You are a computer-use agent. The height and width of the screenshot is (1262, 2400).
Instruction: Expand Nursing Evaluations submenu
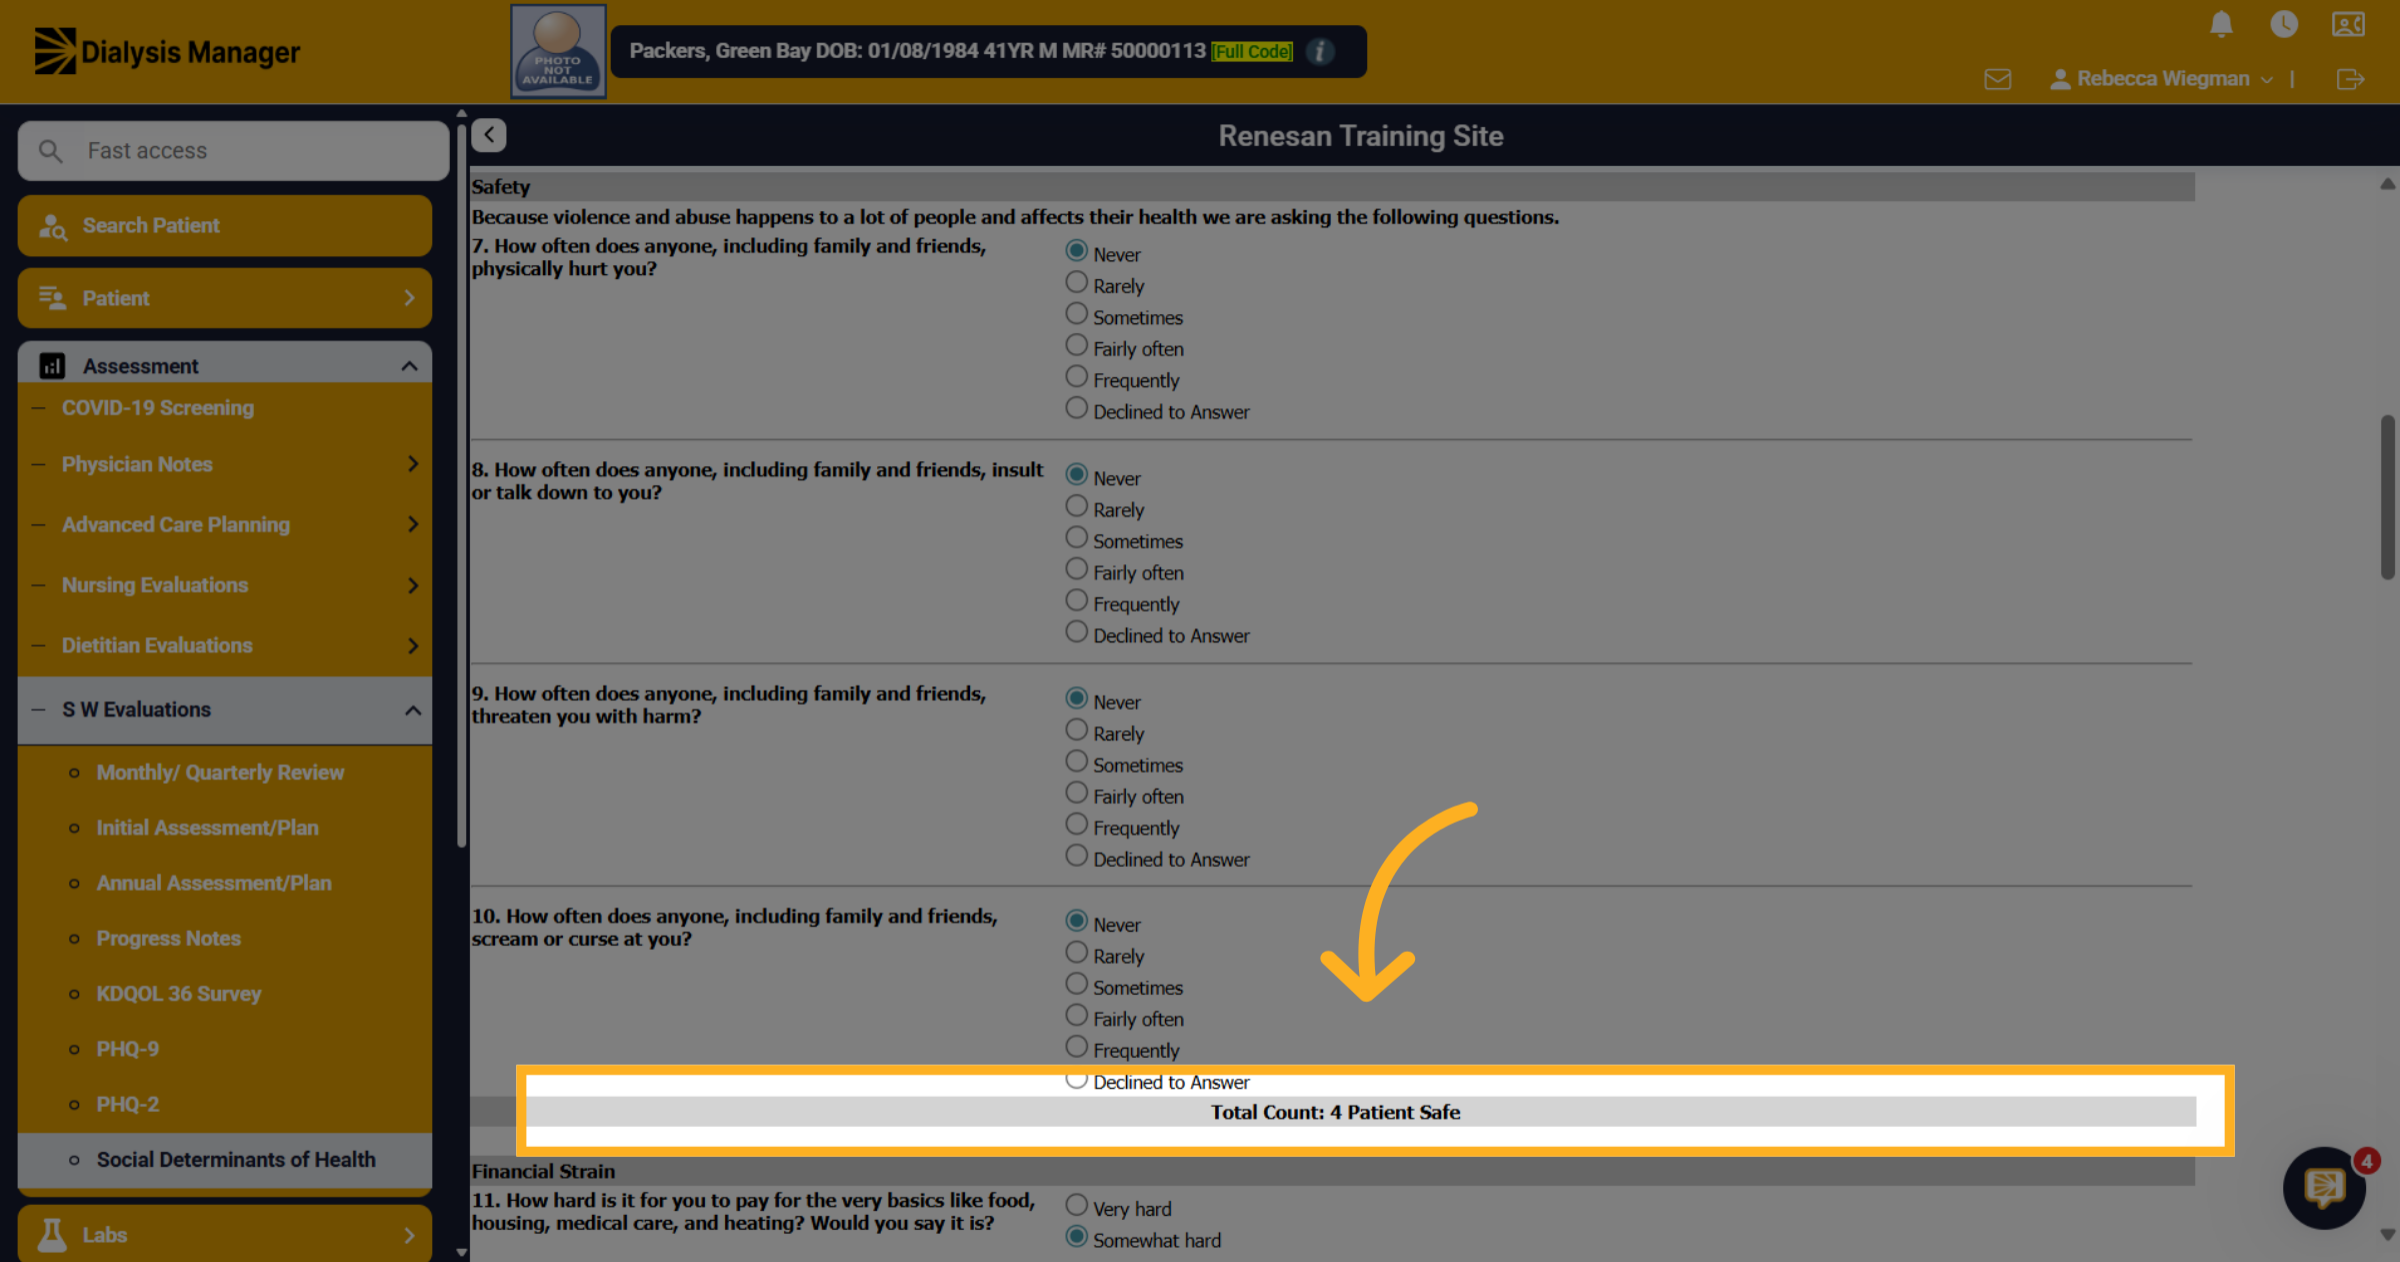[x=413, y=585]
